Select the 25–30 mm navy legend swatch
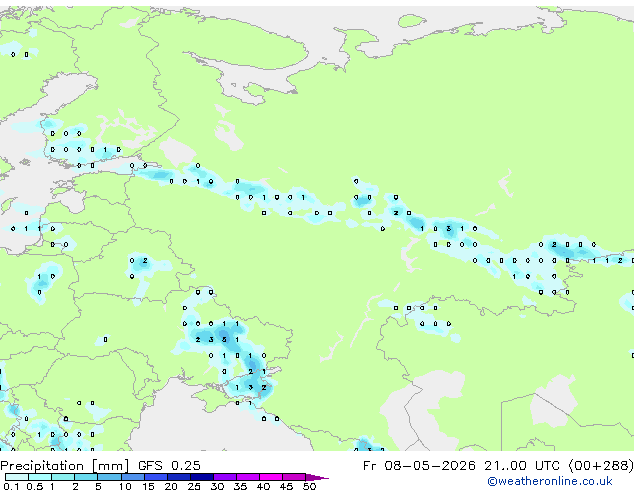This screenshot has width=634, height=490. tap(201, 477)
